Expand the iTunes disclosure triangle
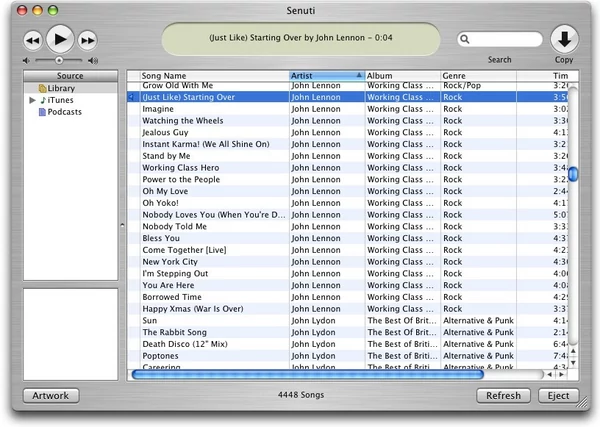Viewport: 600px width, 427px height. pyautogui.click(x=33, y=100)
